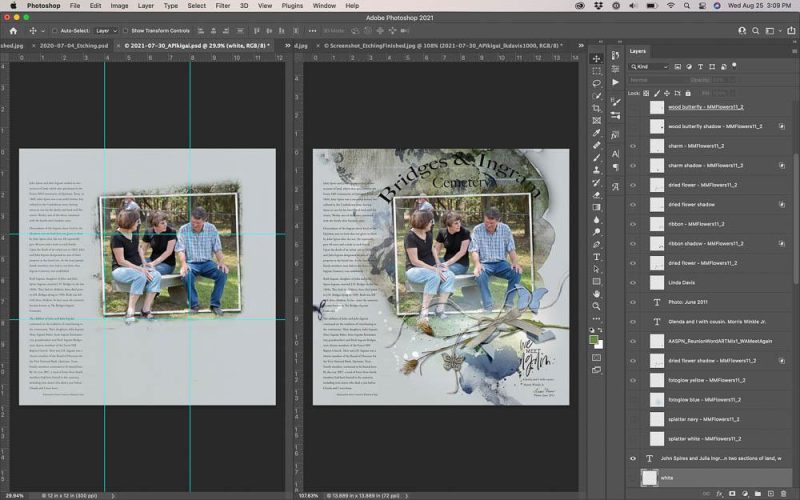
Task: Open the Kind filter dropdown in Layers
Action: coord(649,67)
